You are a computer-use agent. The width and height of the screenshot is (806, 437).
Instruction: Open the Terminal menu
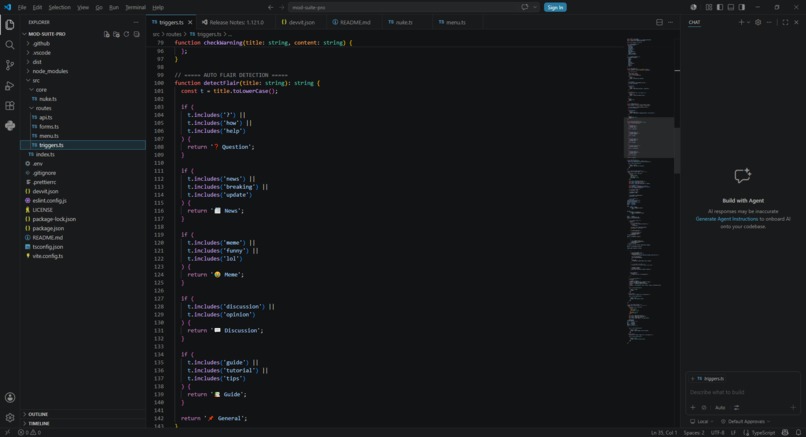(x=135, y=7)
